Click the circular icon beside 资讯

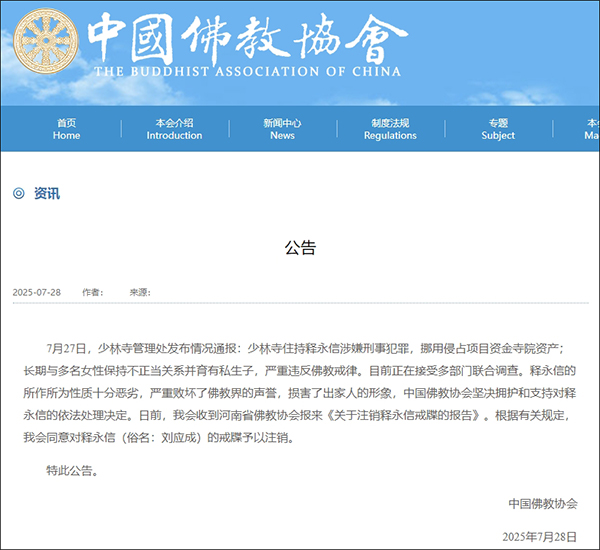pos(19,193)
